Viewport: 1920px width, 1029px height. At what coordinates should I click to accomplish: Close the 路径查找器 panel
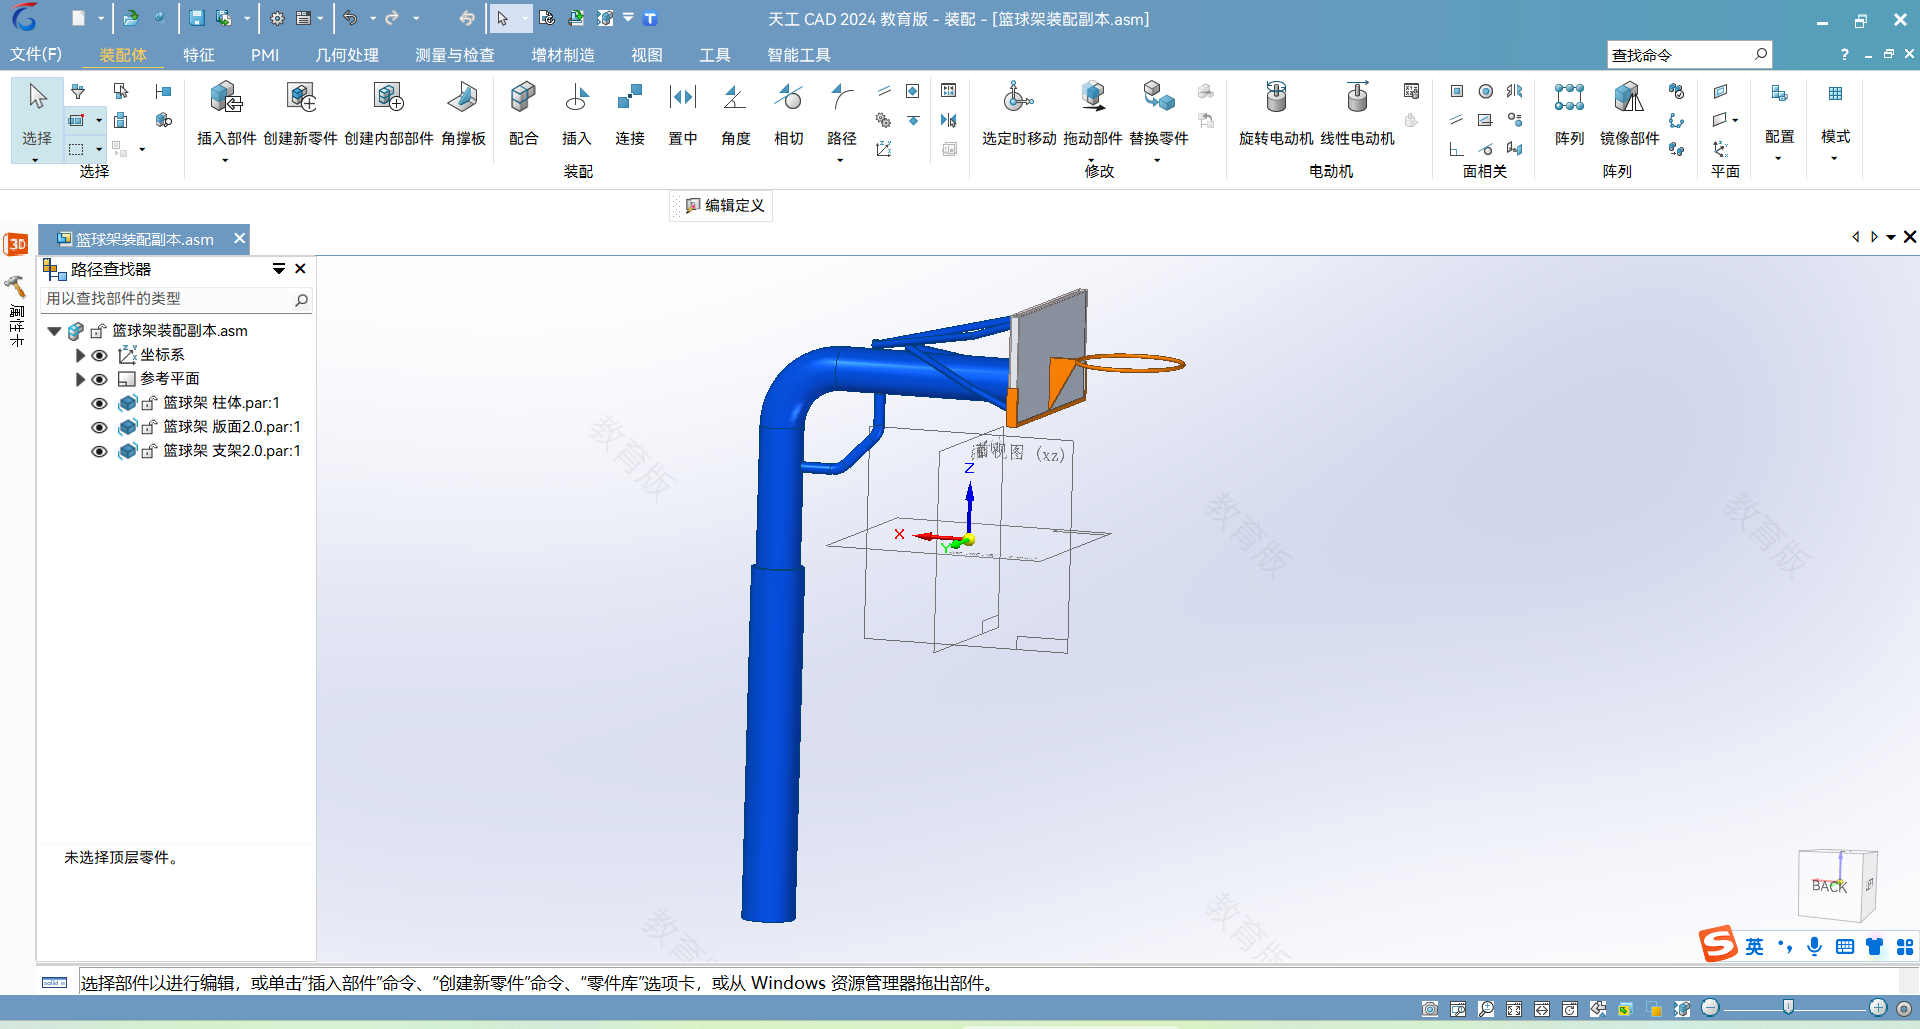(300, 268)
